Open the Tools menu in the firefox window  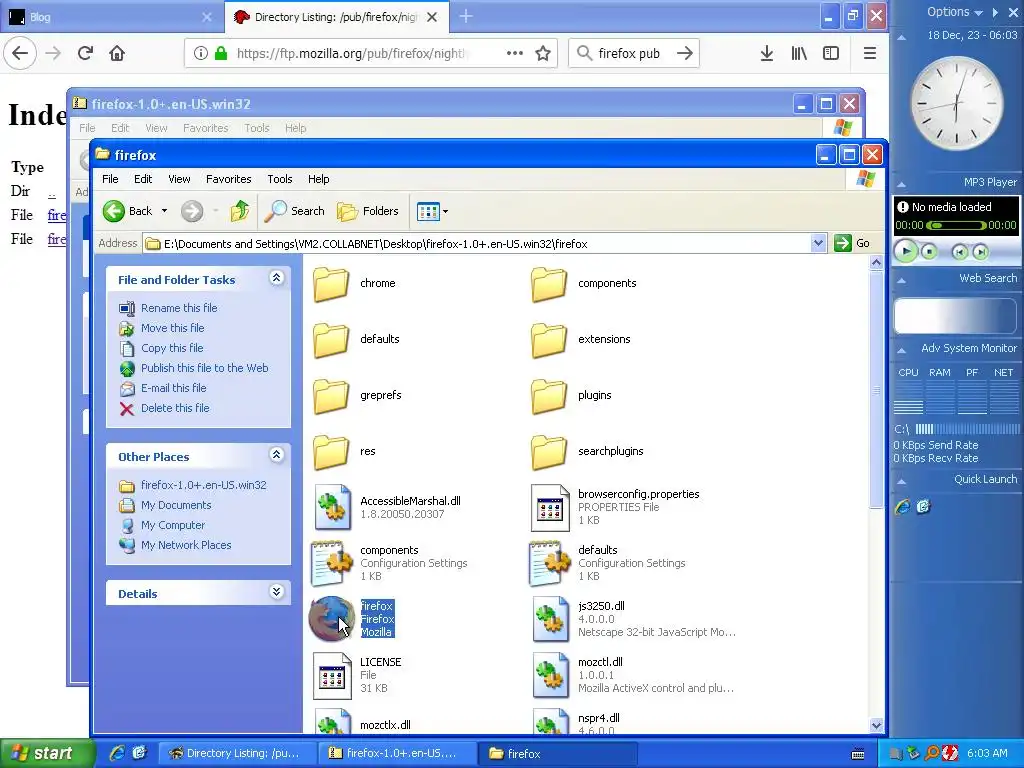point(280,179)
